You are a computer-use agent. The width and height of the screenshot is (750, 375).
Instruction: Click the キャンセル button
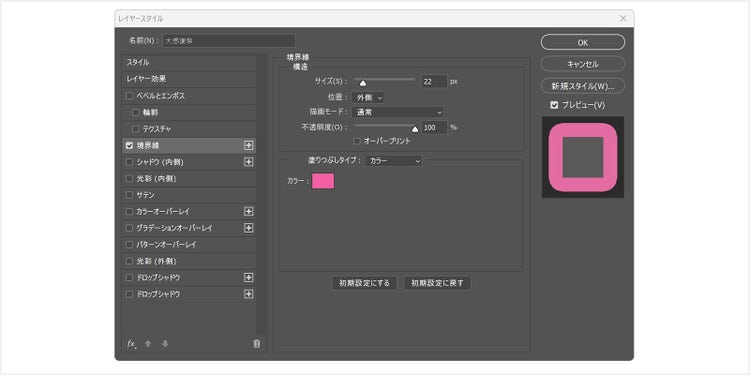pyautogui.click(x=583, y=64)
